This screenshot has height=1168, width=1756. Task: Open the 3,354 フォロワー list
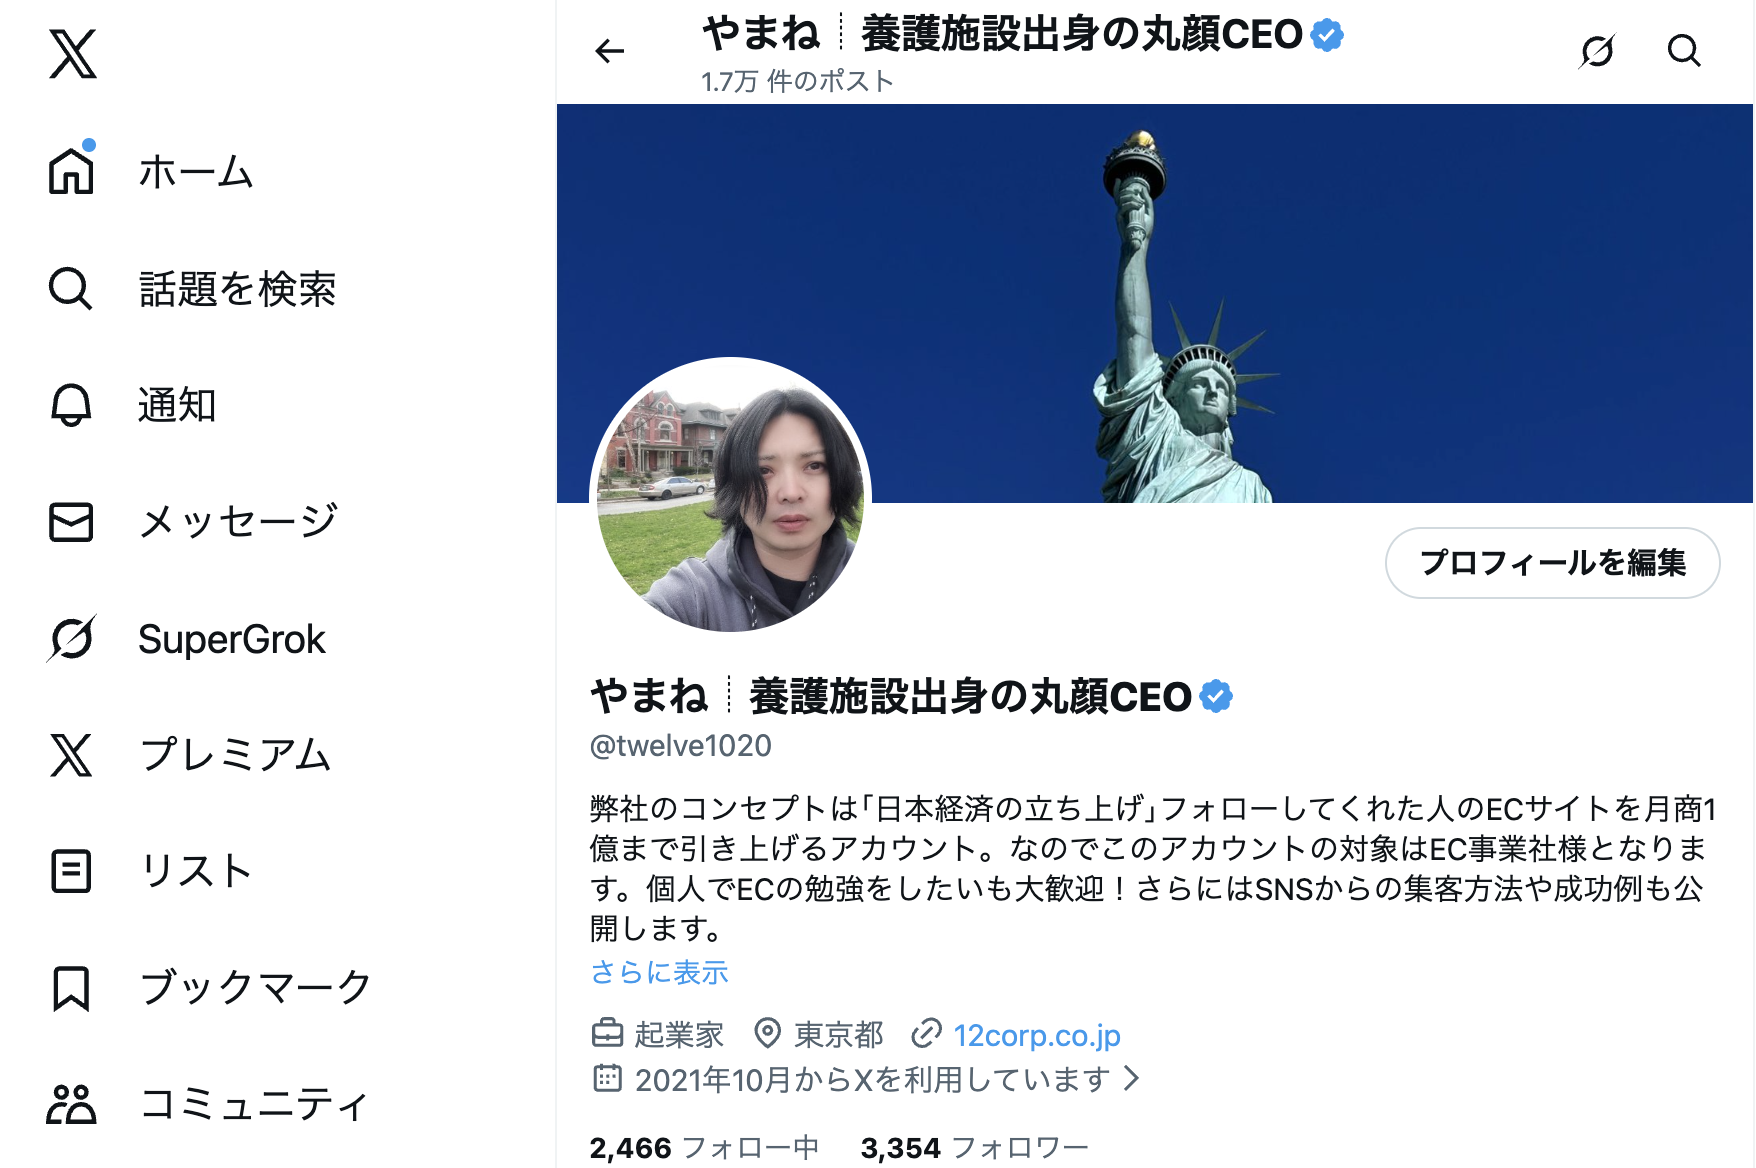(x=975, y=1148)
